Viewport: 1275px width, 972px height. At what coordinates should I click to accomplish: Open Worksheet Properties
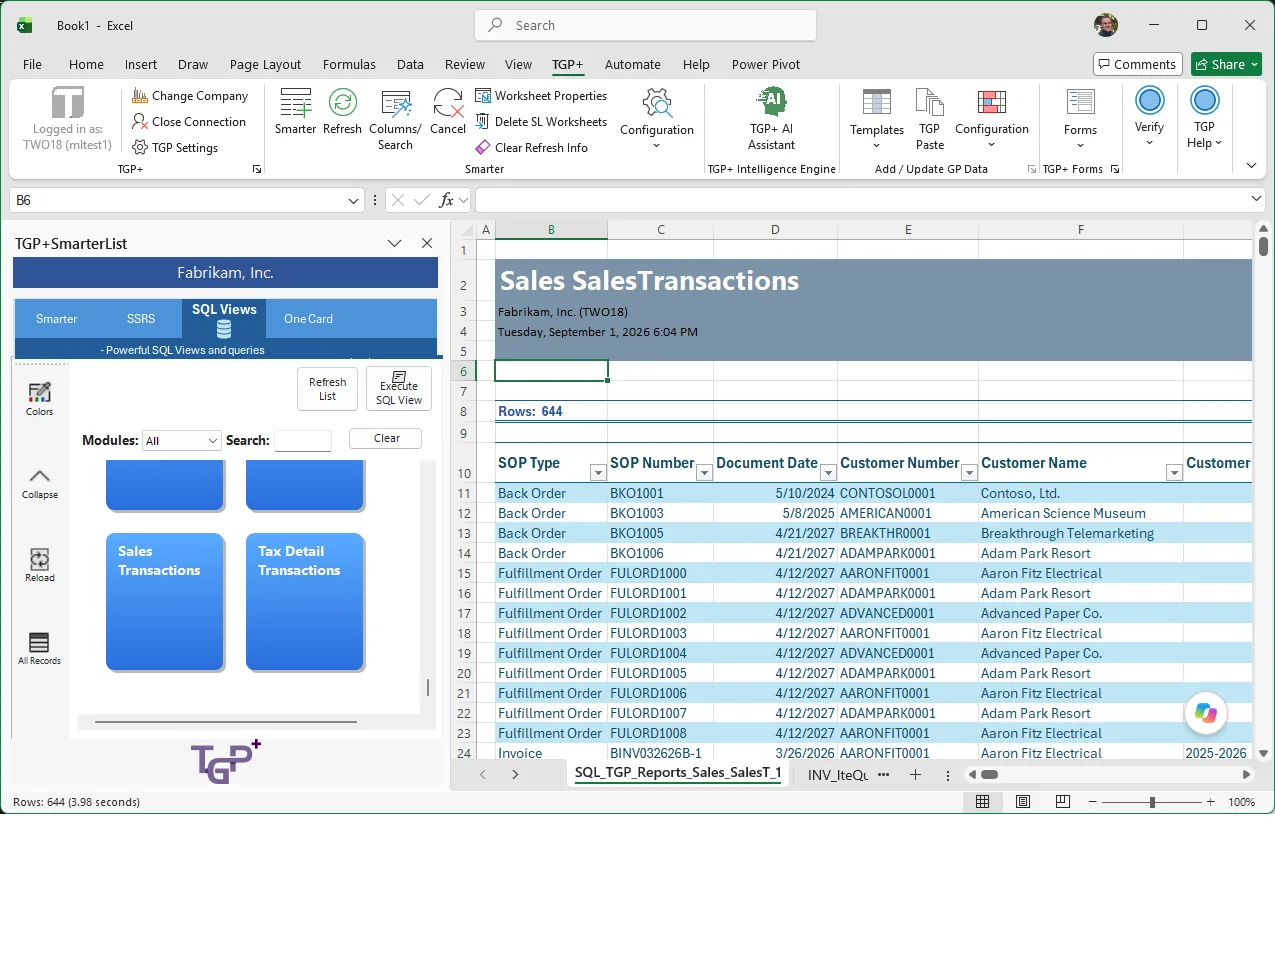tap(541, 96)
